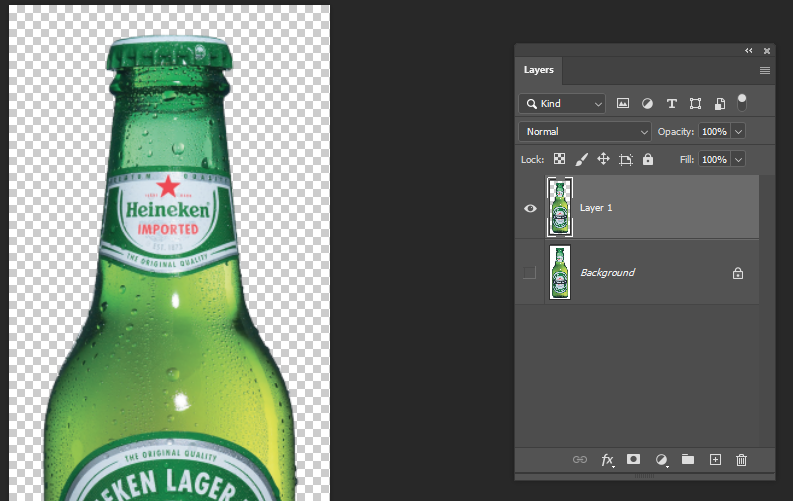Filter for type layers icon
The height and width of the screenshot is (501, 793).
pyautogui.click(x=671, y=104)
